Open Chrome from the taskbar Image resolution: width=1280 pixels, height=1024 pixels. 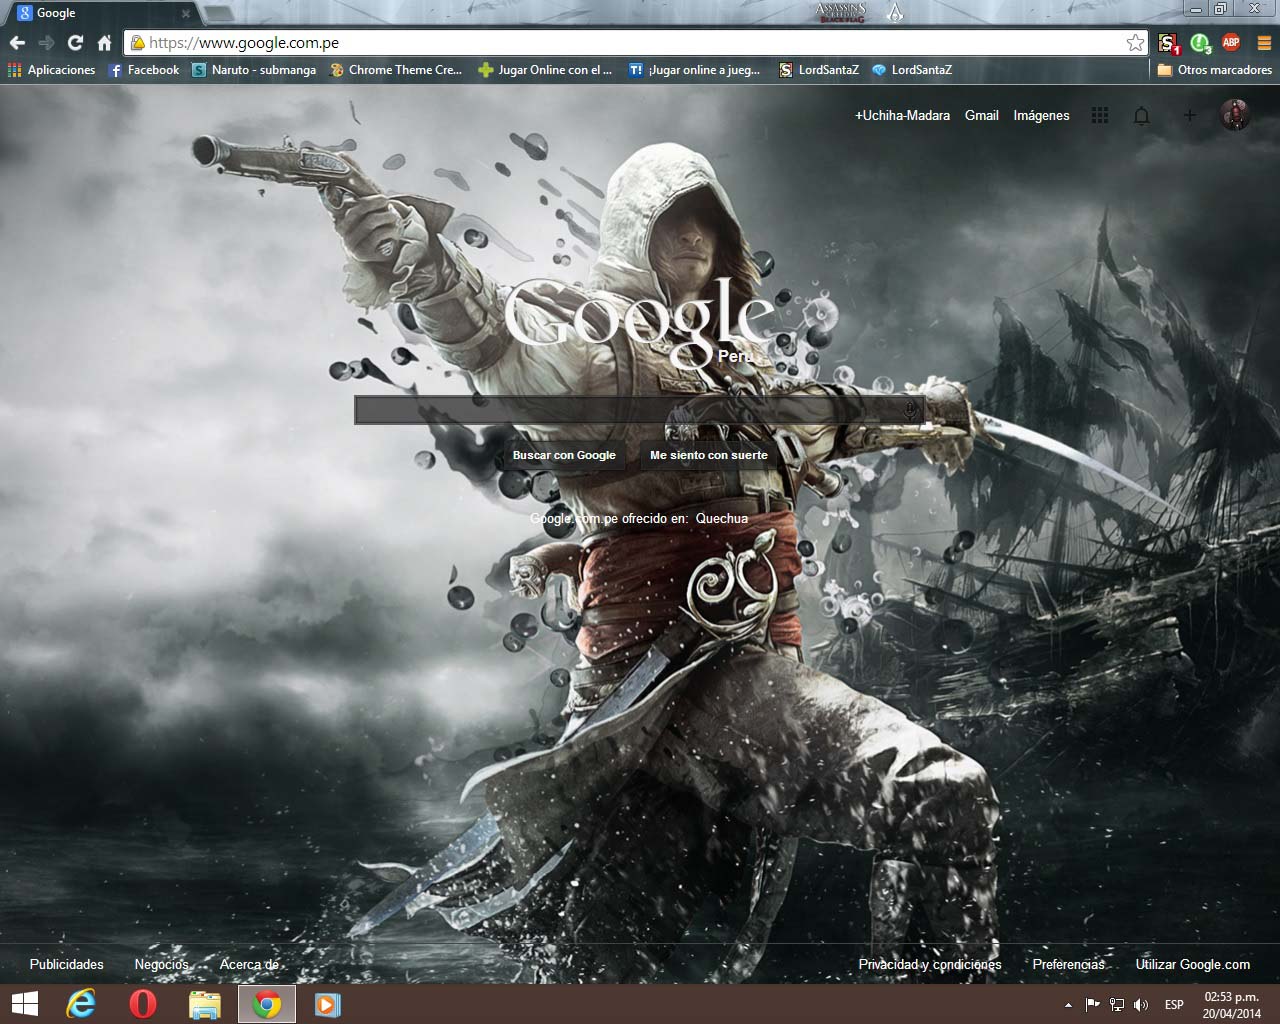(266, 1005)
